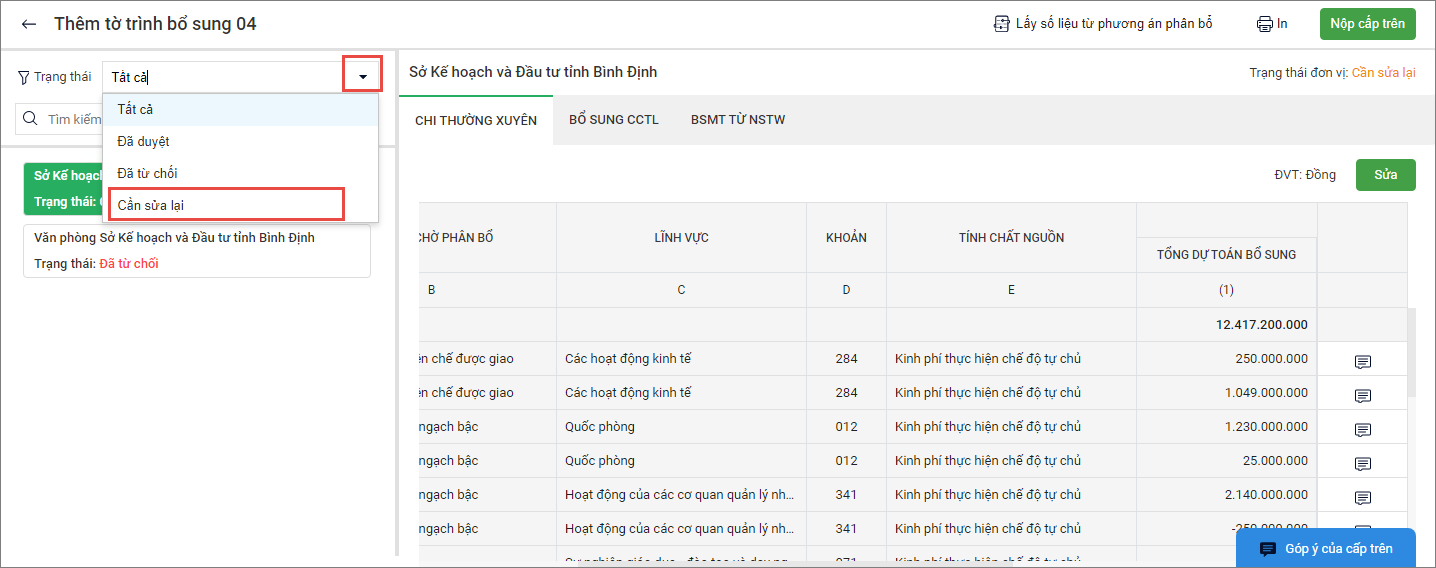Click the search magnifier icon
This screenshot has height=568, width=1436.
(x=31, y=119)
